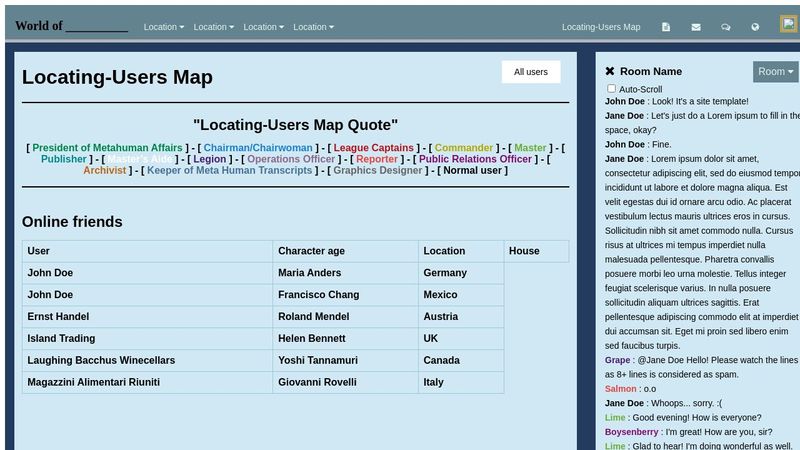Open the envelope mail icon

pyautogui.click(x=696, y=27)
